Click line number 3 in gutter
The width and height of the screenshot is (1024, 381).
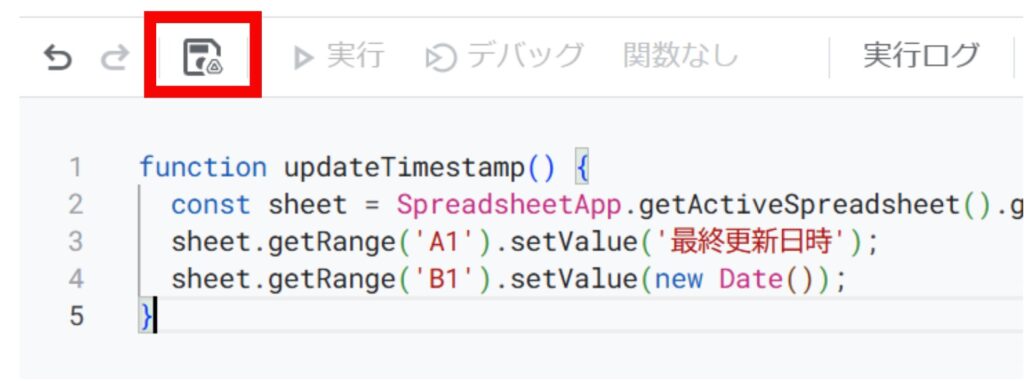coord(76,242)
